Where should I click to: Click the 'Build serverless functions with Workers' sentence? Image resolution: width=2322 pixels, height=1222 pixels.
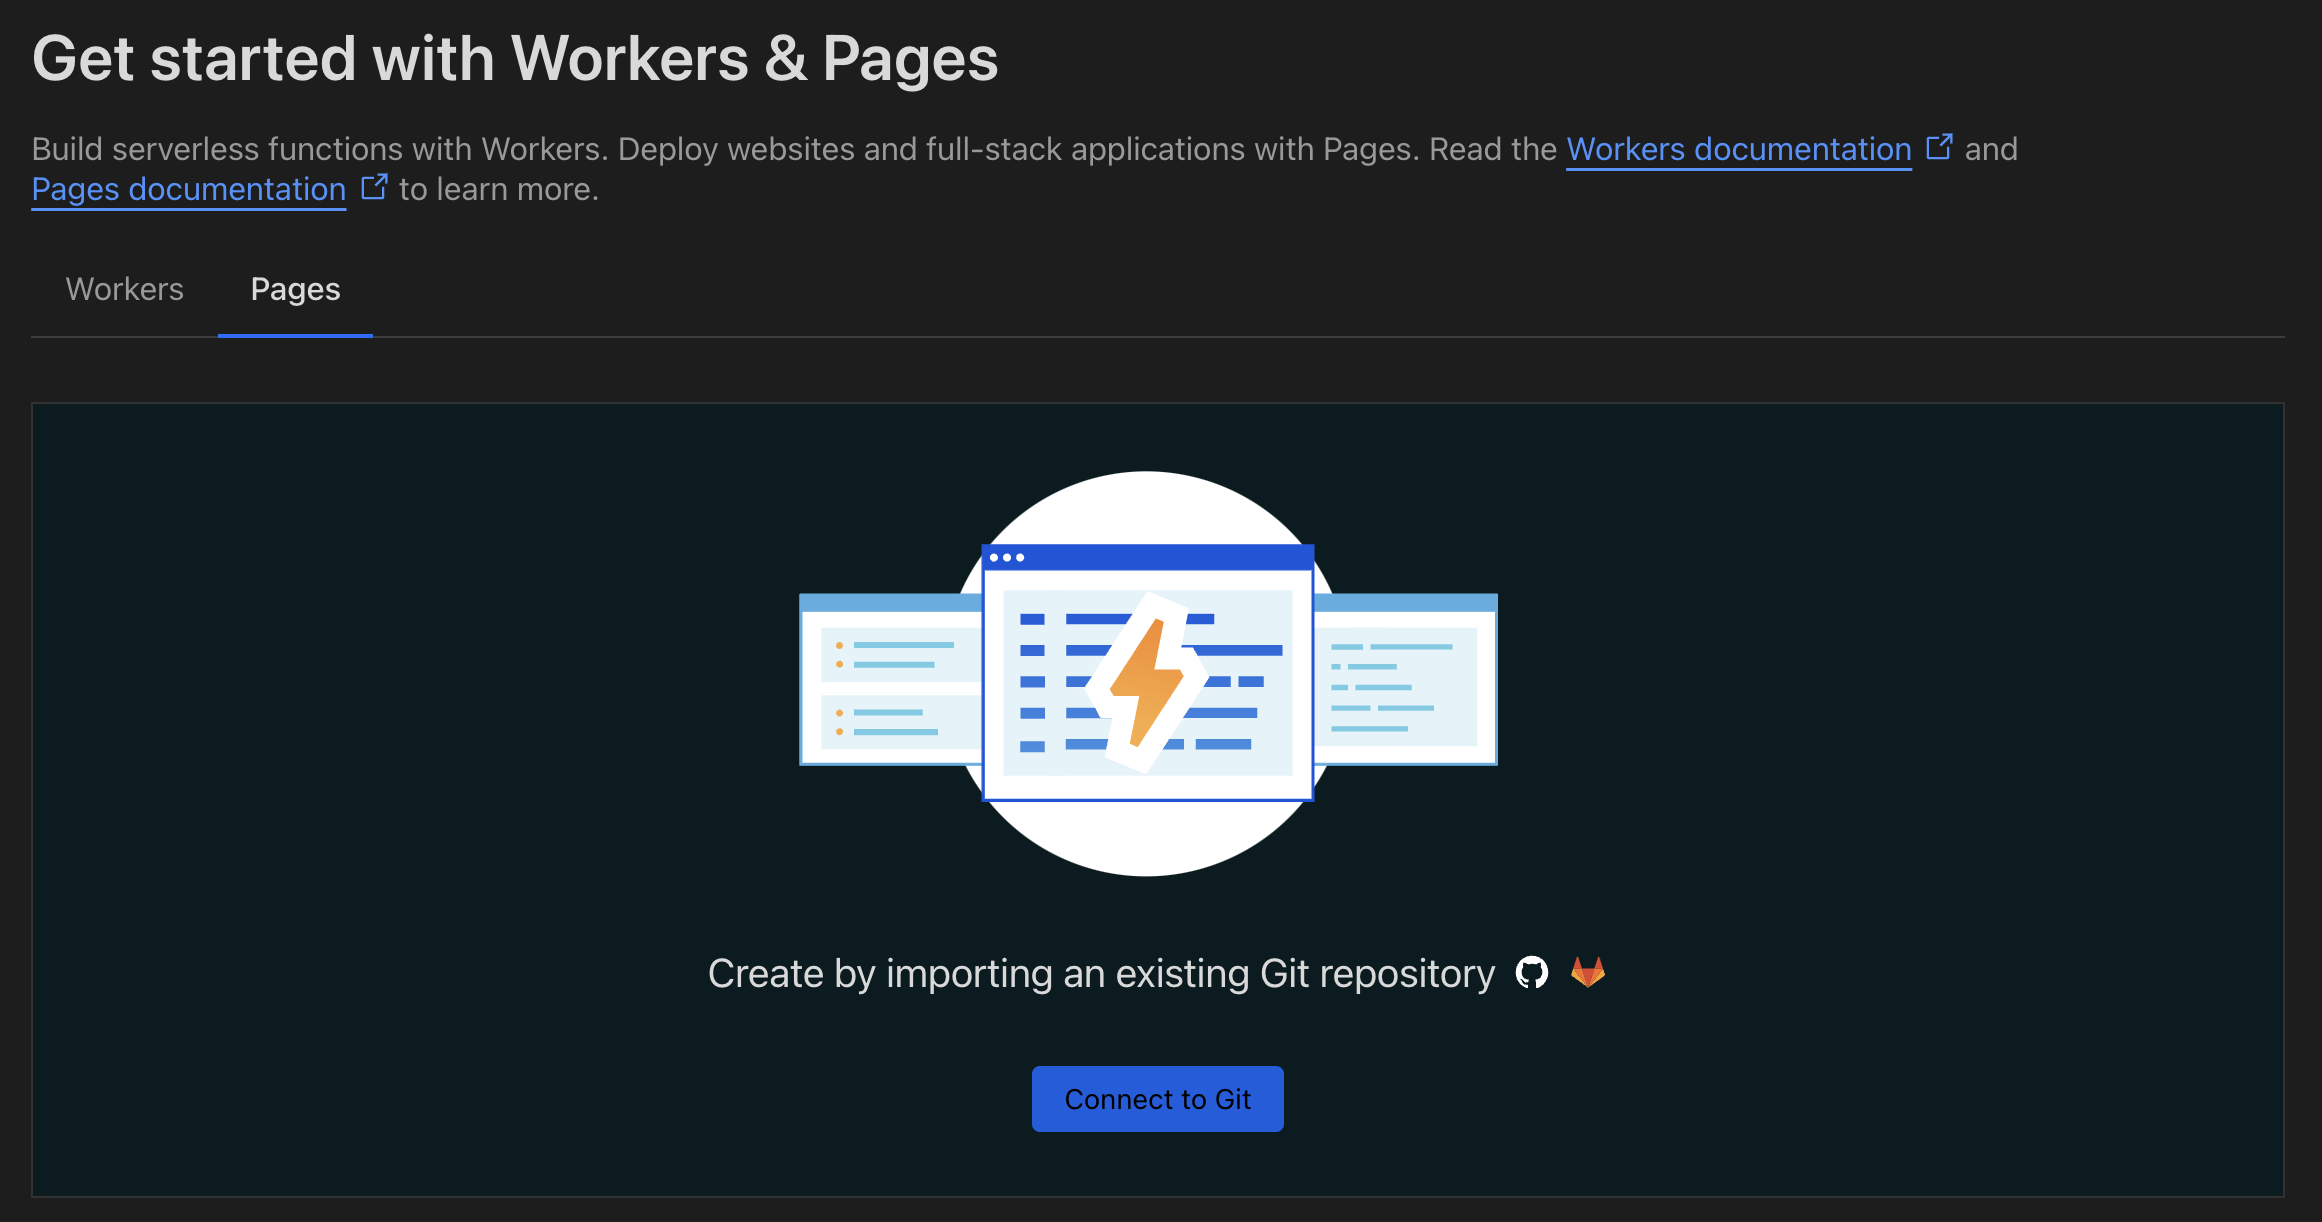click(320, 149)
